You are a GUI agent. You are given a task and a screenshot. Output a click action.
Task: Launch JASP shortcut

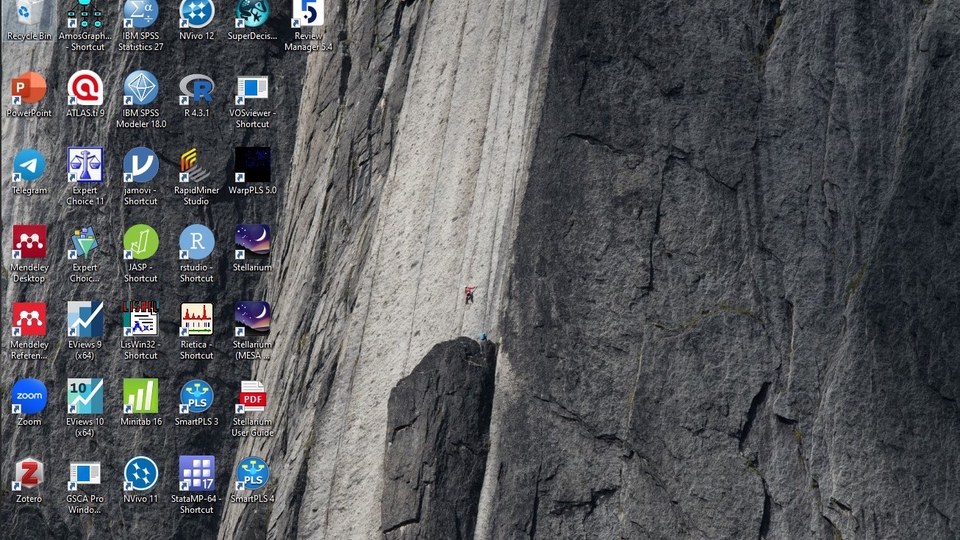[x=141, y=254]
